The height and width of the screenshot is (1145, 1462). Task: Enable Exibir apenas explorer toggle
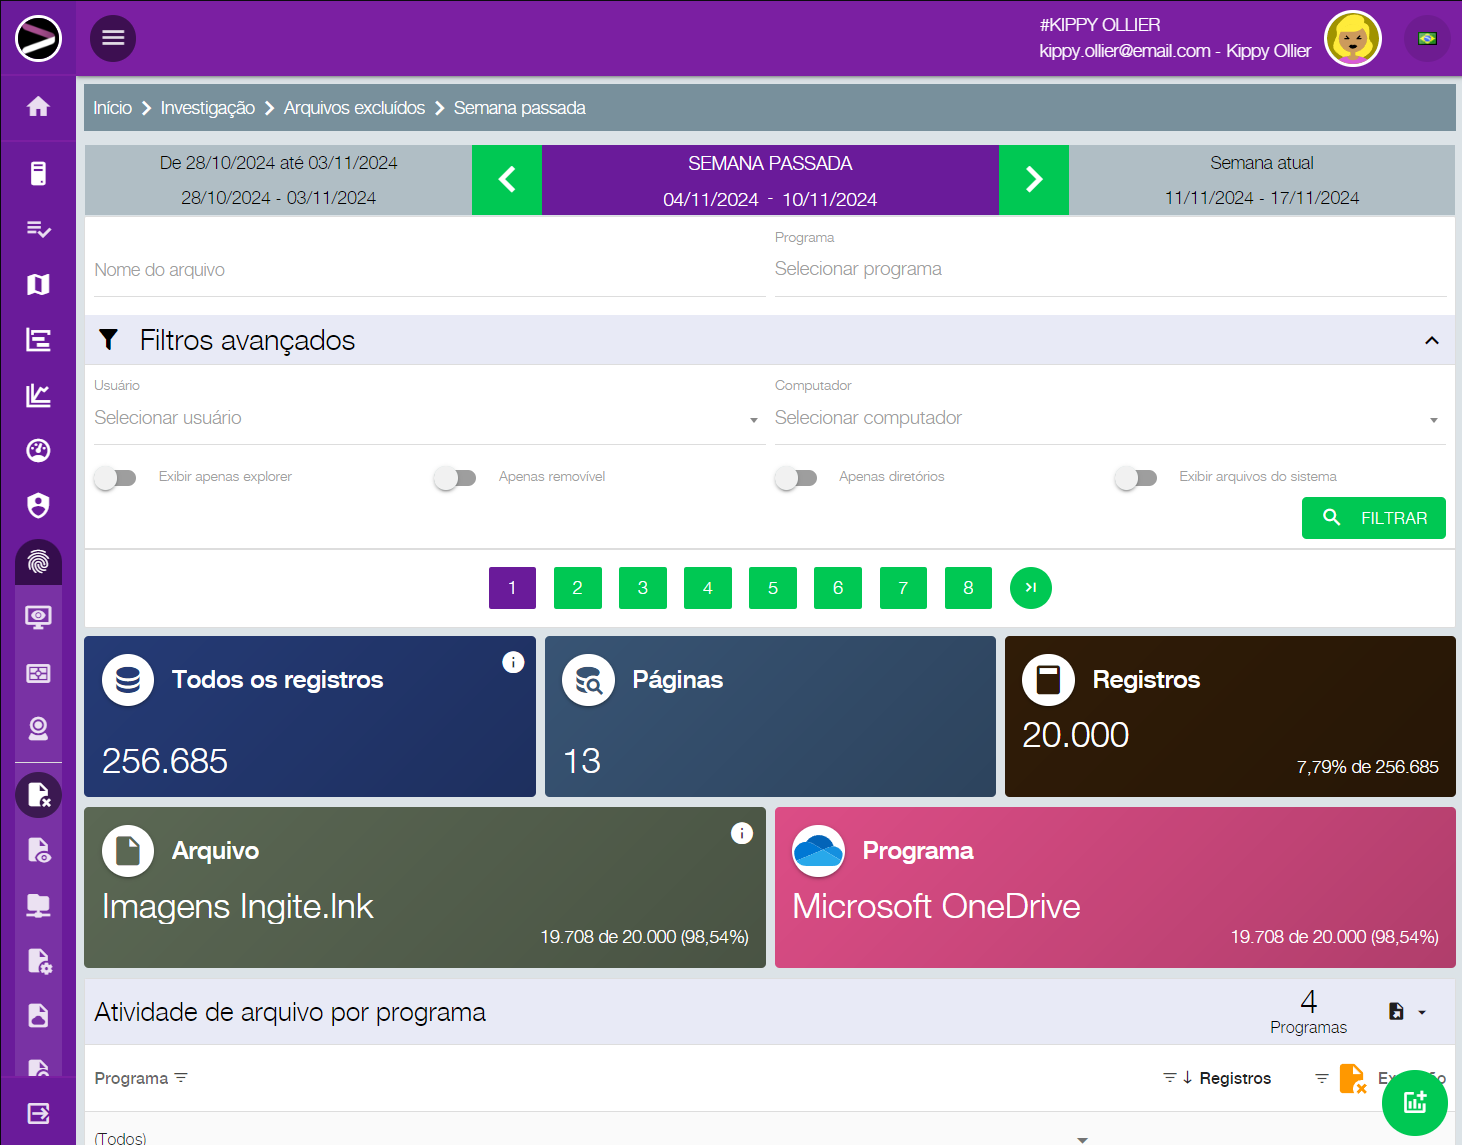tap(115, 478)
